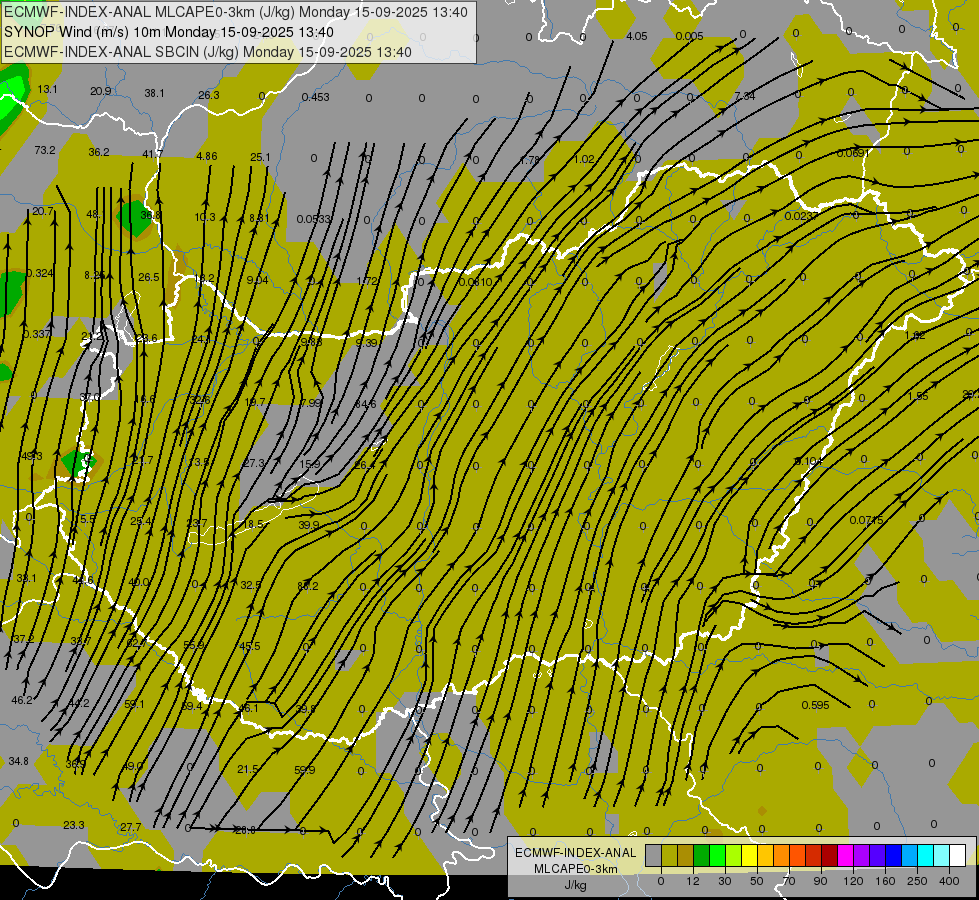
Task: Click the map value 4.05
Action: point(636,36)
